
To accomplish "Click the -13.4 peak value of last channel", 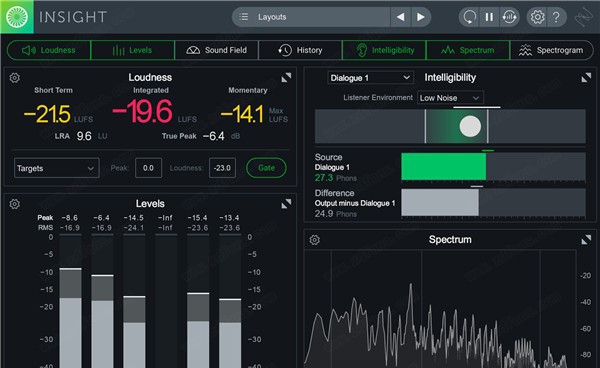I will (x=229, y=218).
